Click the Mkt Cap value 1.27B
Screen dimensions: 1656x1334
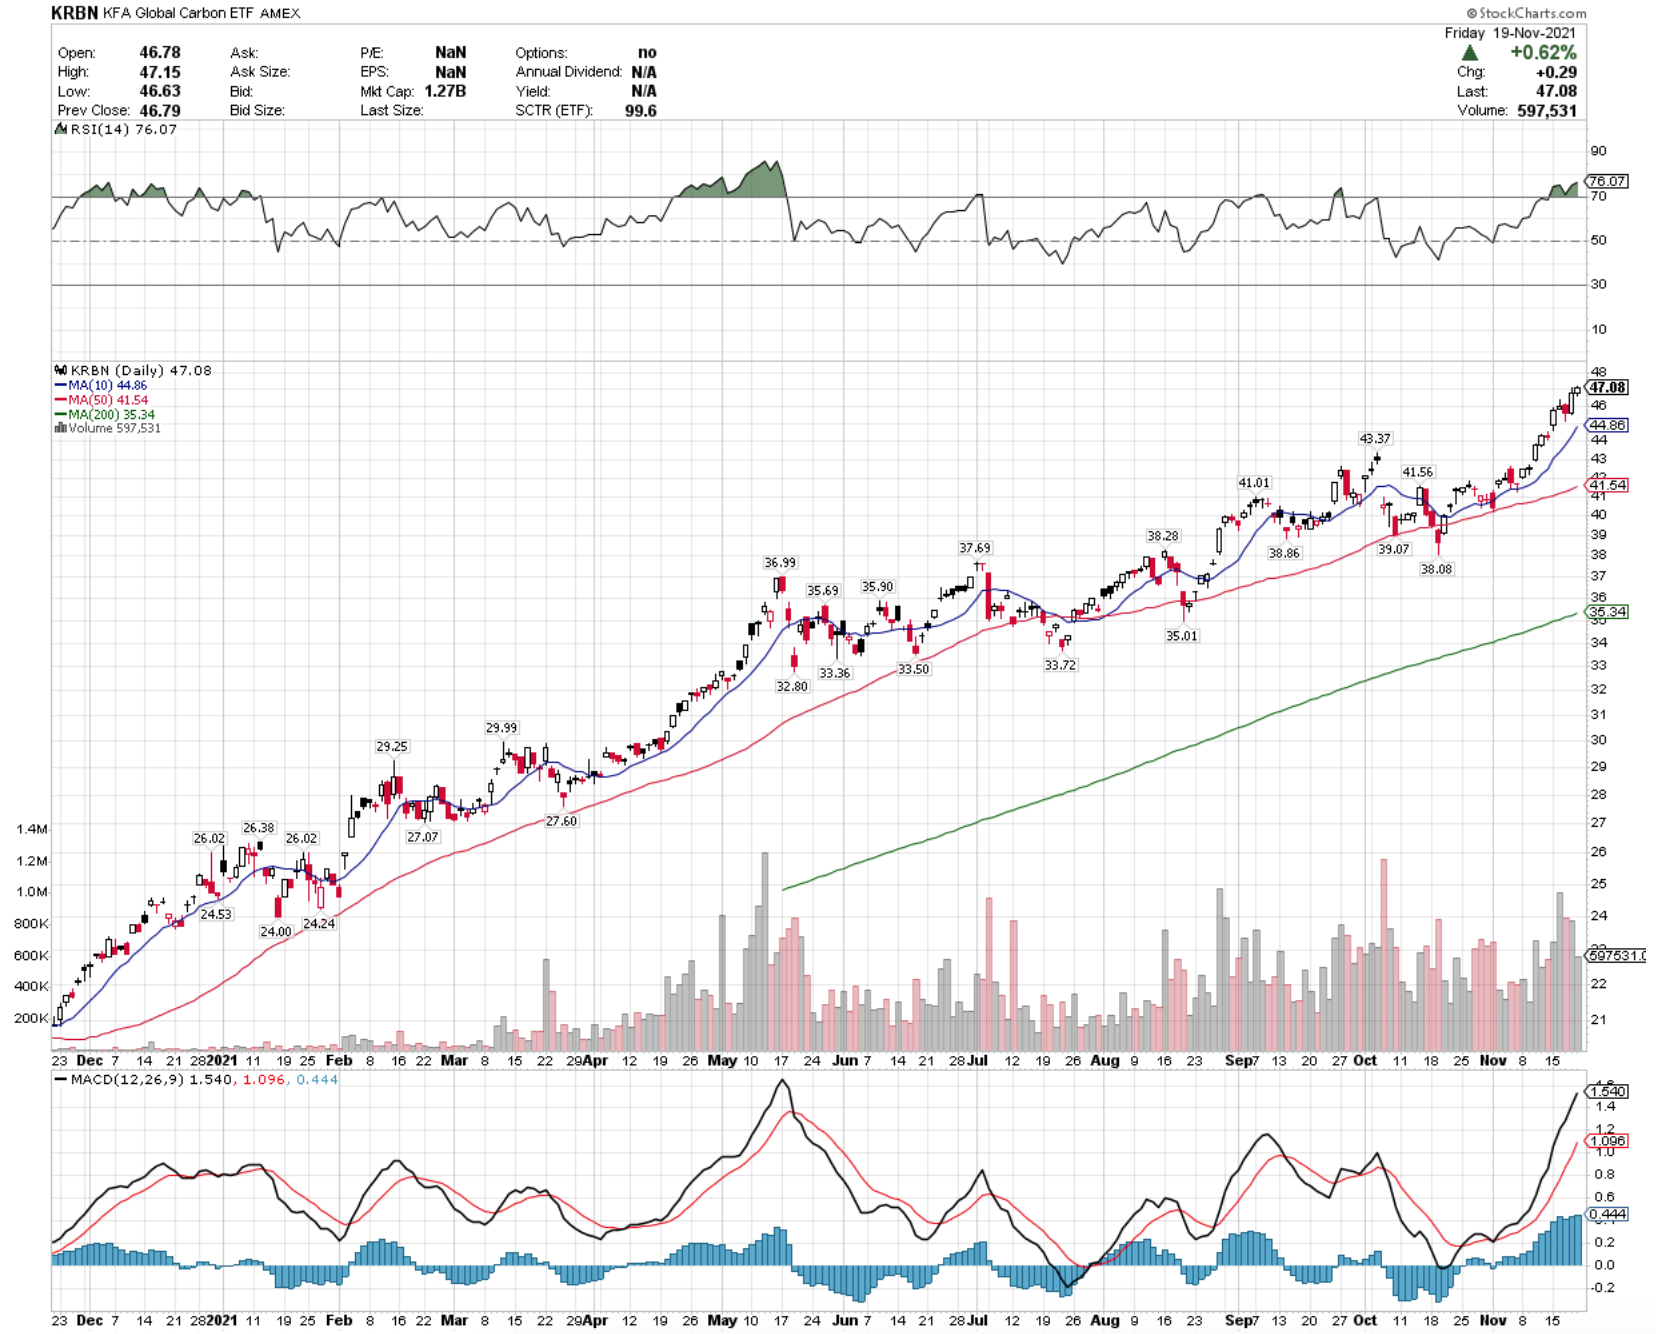click(445, 91)
